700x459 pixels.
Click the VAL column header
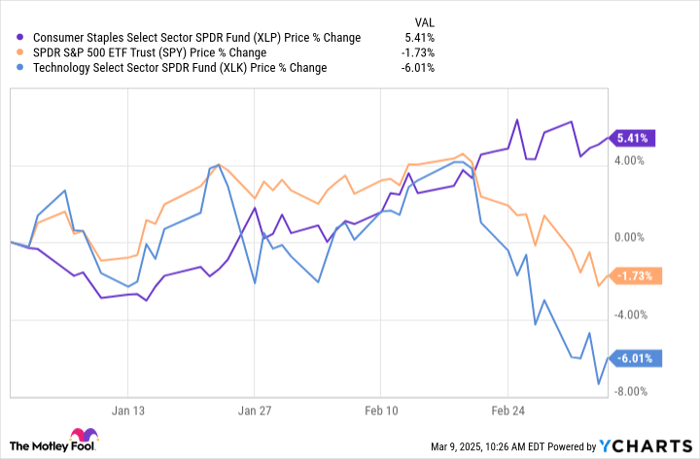(425, 22)
